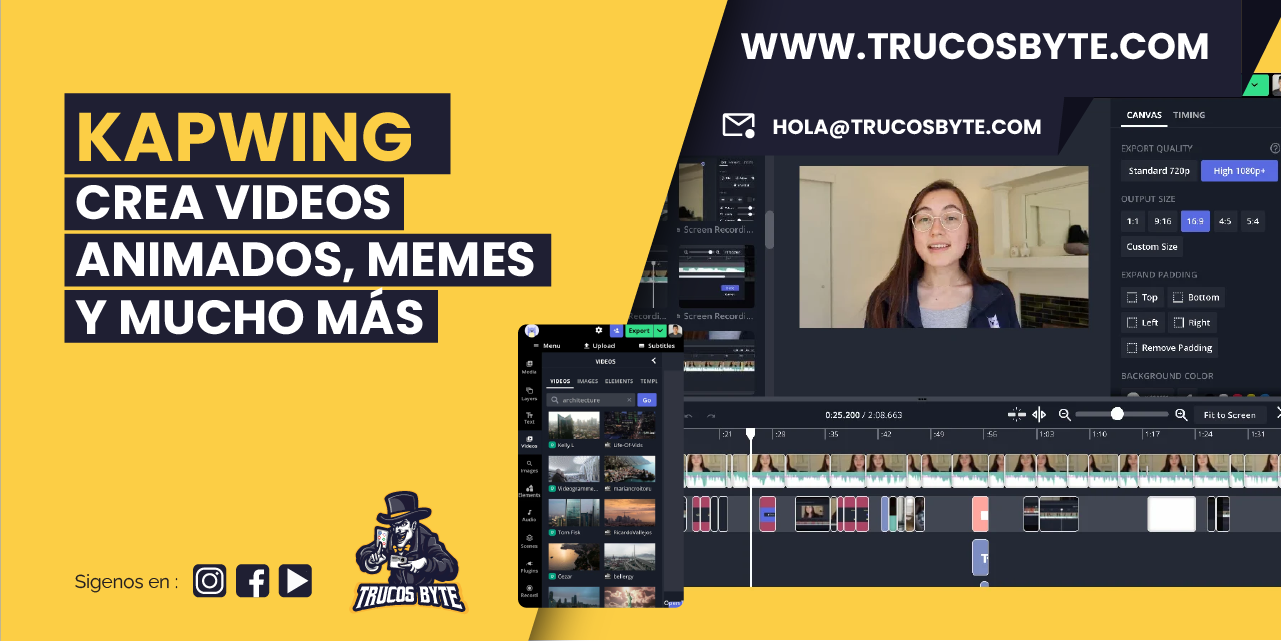Select the Kelly L video thumbnail
The height and width of the screenshot is (641, 1281).
point(574,425)
